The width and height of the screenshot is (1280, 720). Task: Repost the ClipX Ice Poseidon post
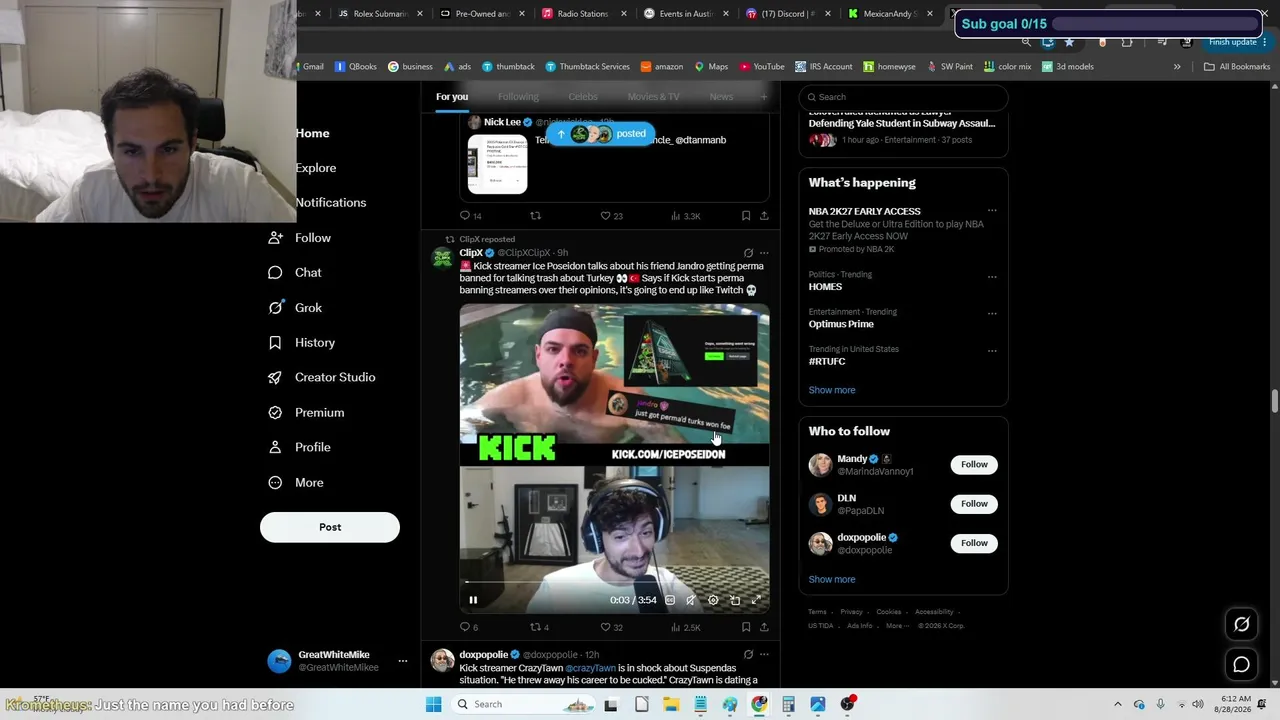tap(539, 628)
